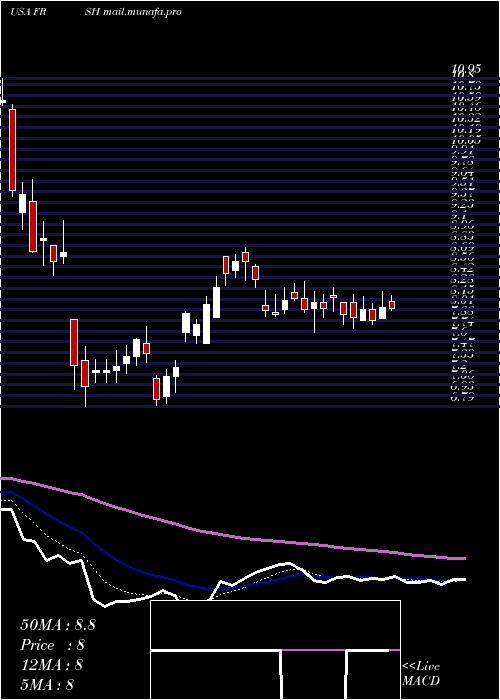Image resolution: width=500 pixels, height=700 pixels.
Task: Select the '5MA : 8' value text
Action: (47, 684)
